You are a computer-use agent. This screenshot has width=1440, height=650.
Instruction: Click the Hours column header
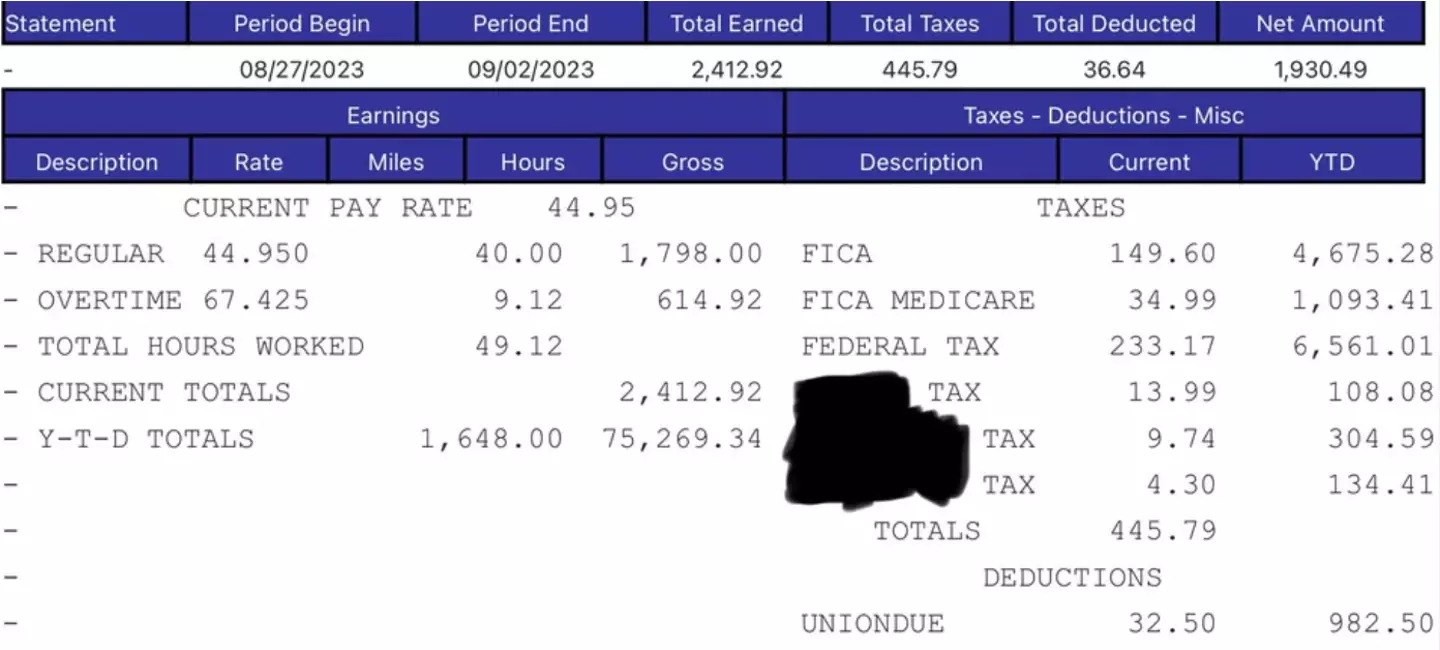(532, 162)
